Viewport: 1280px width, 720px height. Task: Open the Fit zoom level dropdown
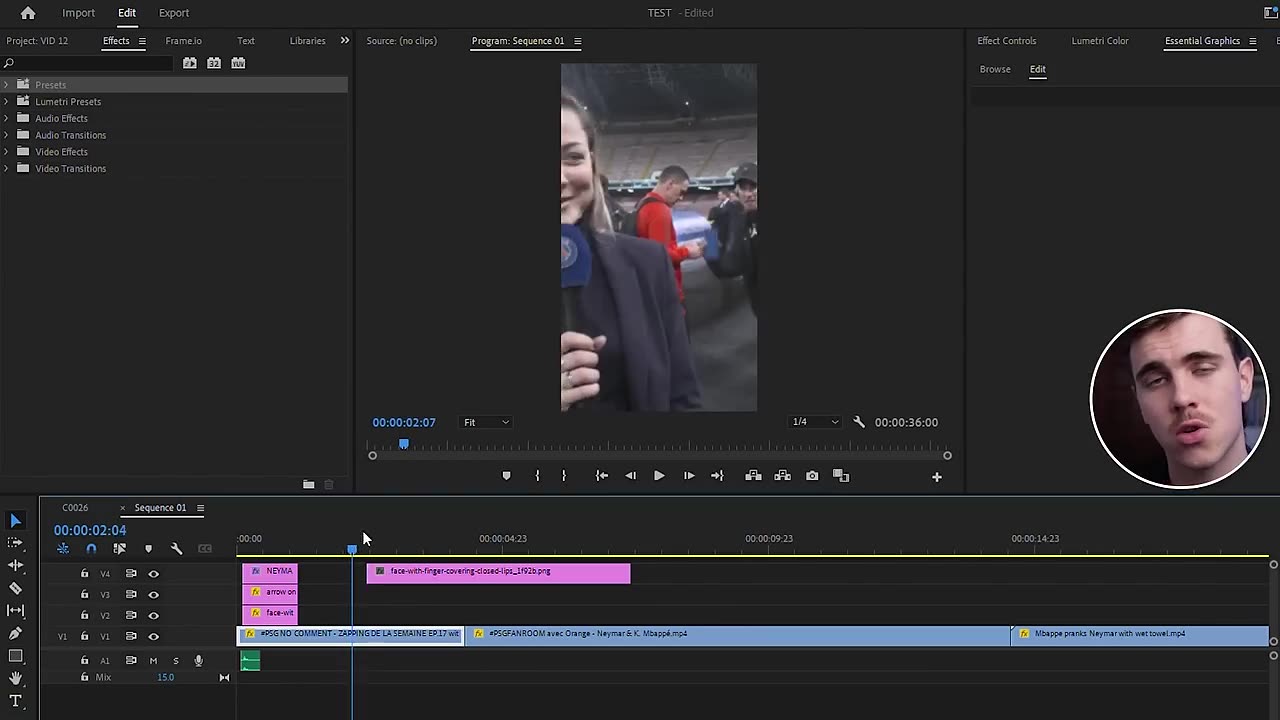click(x=486, y=422)
